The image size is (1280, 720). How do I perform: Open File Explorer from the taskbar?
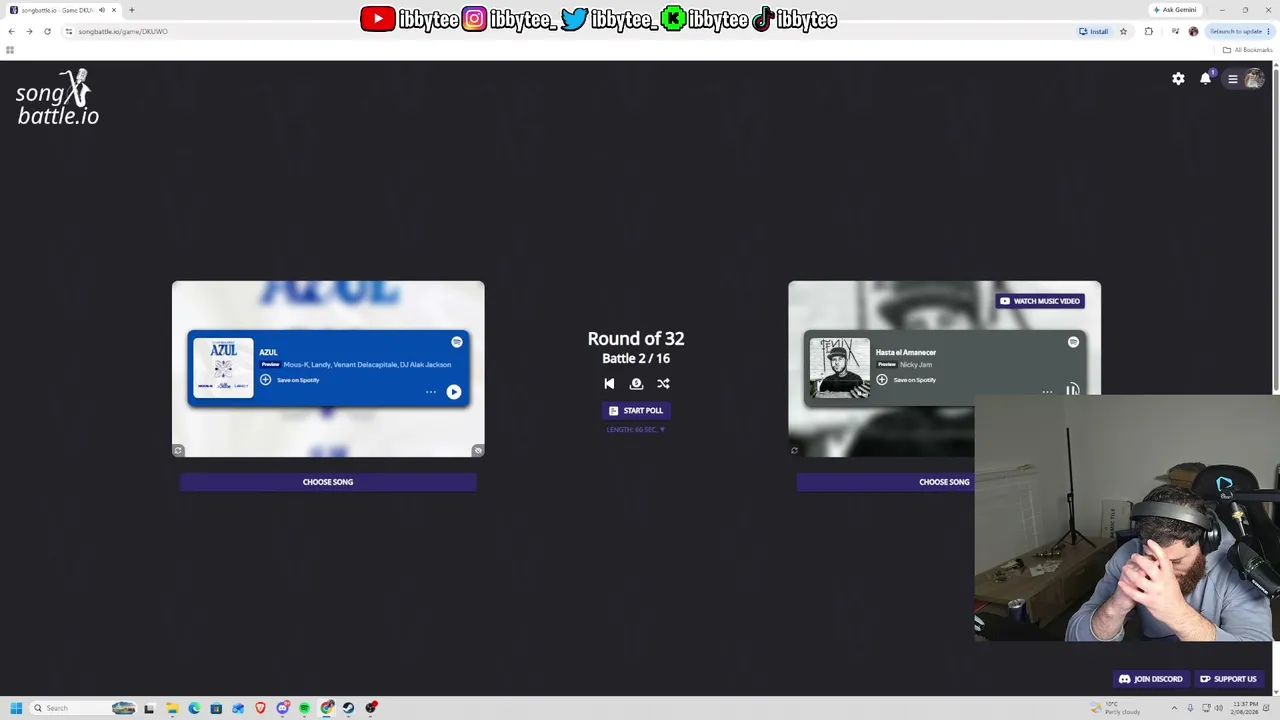pyautogui.click(x=172, y=708)
